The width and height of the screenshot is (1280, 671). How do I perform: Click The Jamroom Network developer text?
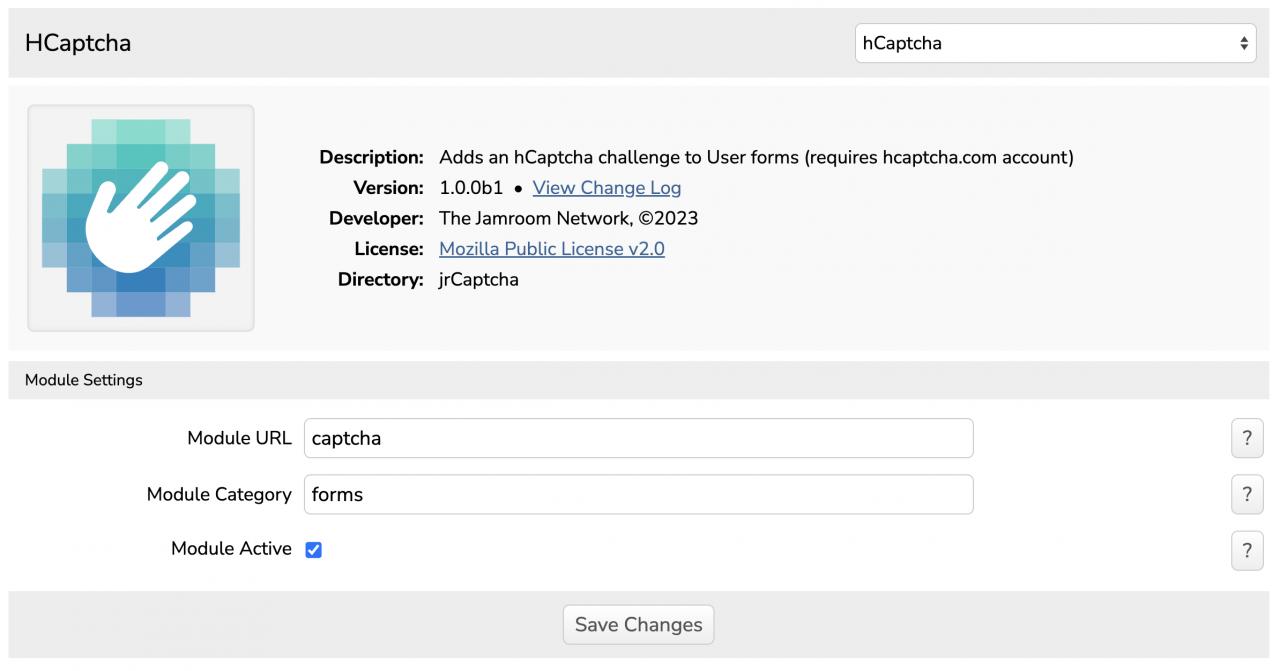tap(568, 218)
